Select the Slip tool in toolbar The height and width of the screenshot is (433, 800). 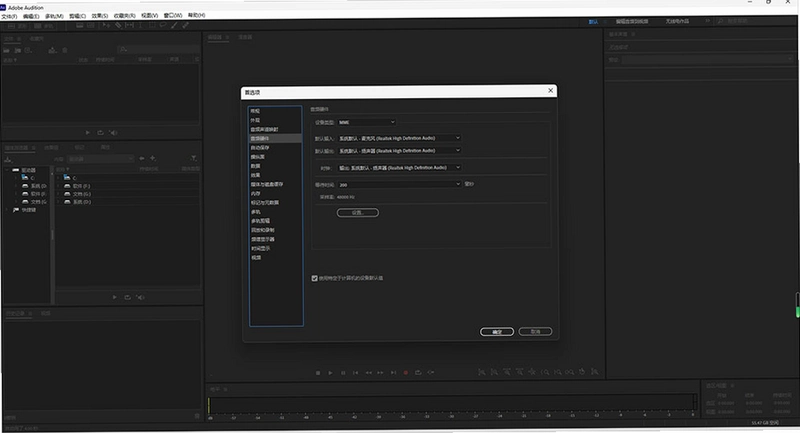point(130,25)
